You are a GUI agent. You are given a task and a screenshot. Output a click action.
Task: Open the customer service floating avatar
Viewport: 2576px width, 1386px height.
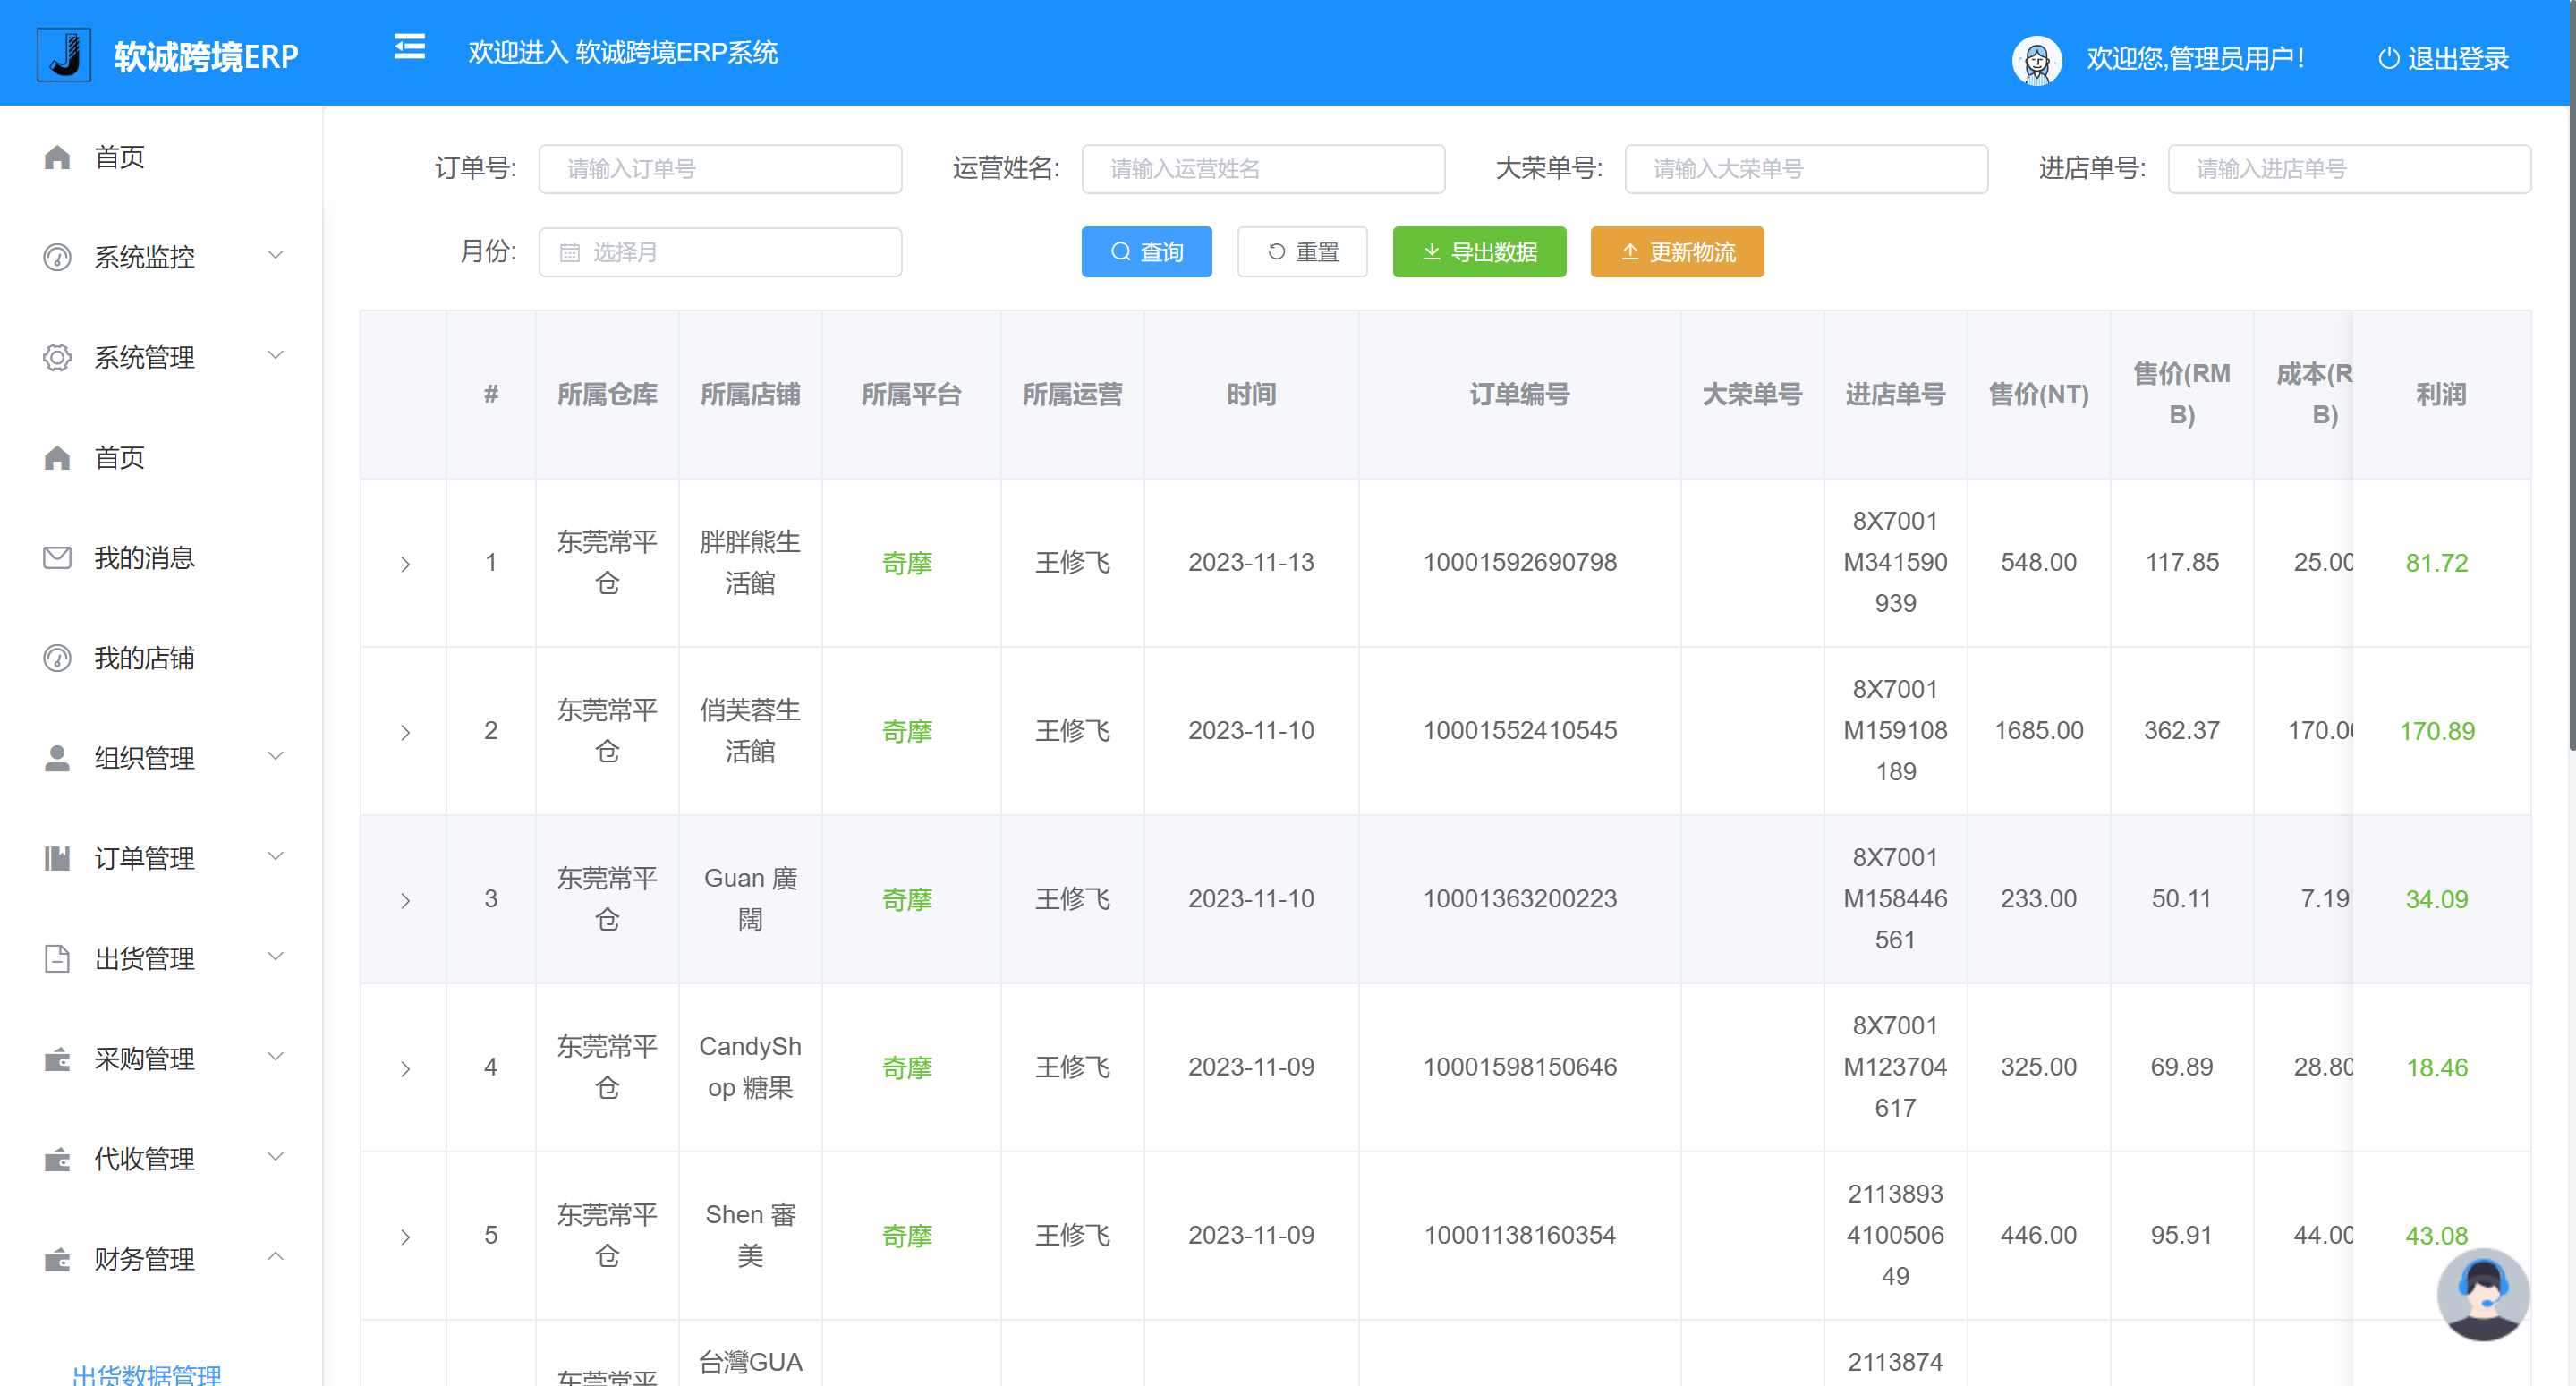[2483, 1295]
